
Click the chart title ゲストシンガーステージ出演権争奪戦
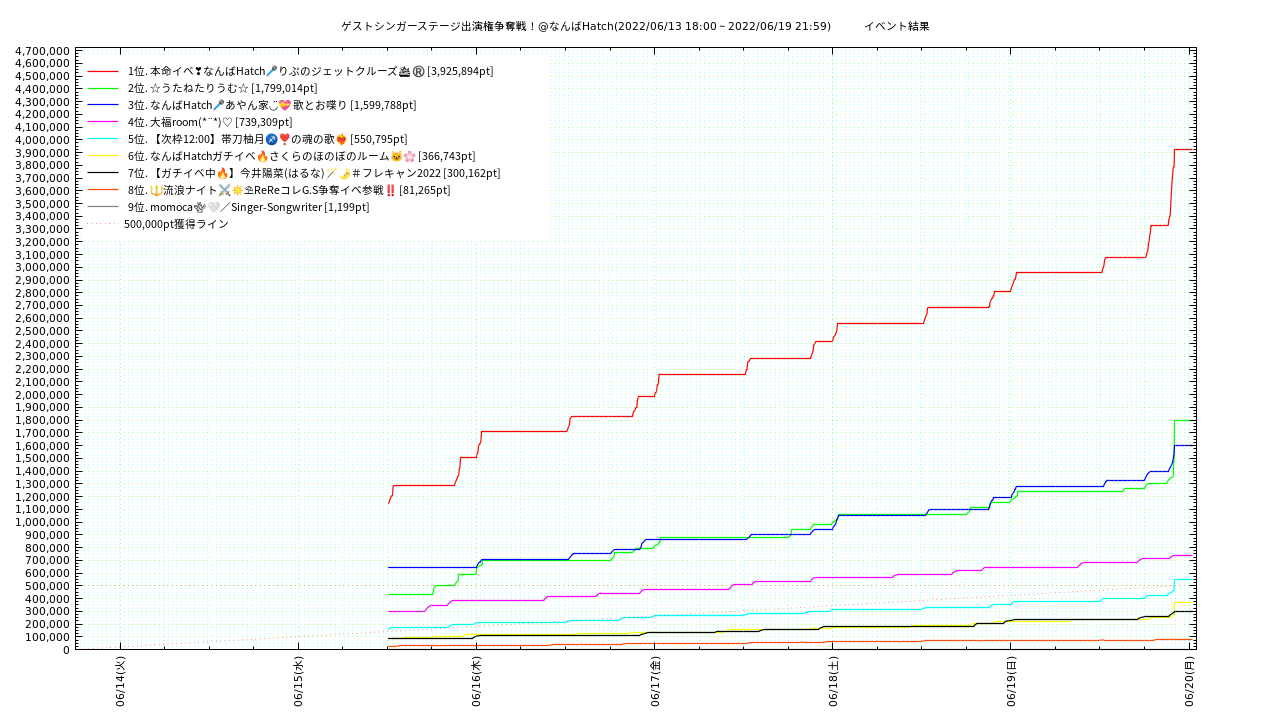point(585,26)
